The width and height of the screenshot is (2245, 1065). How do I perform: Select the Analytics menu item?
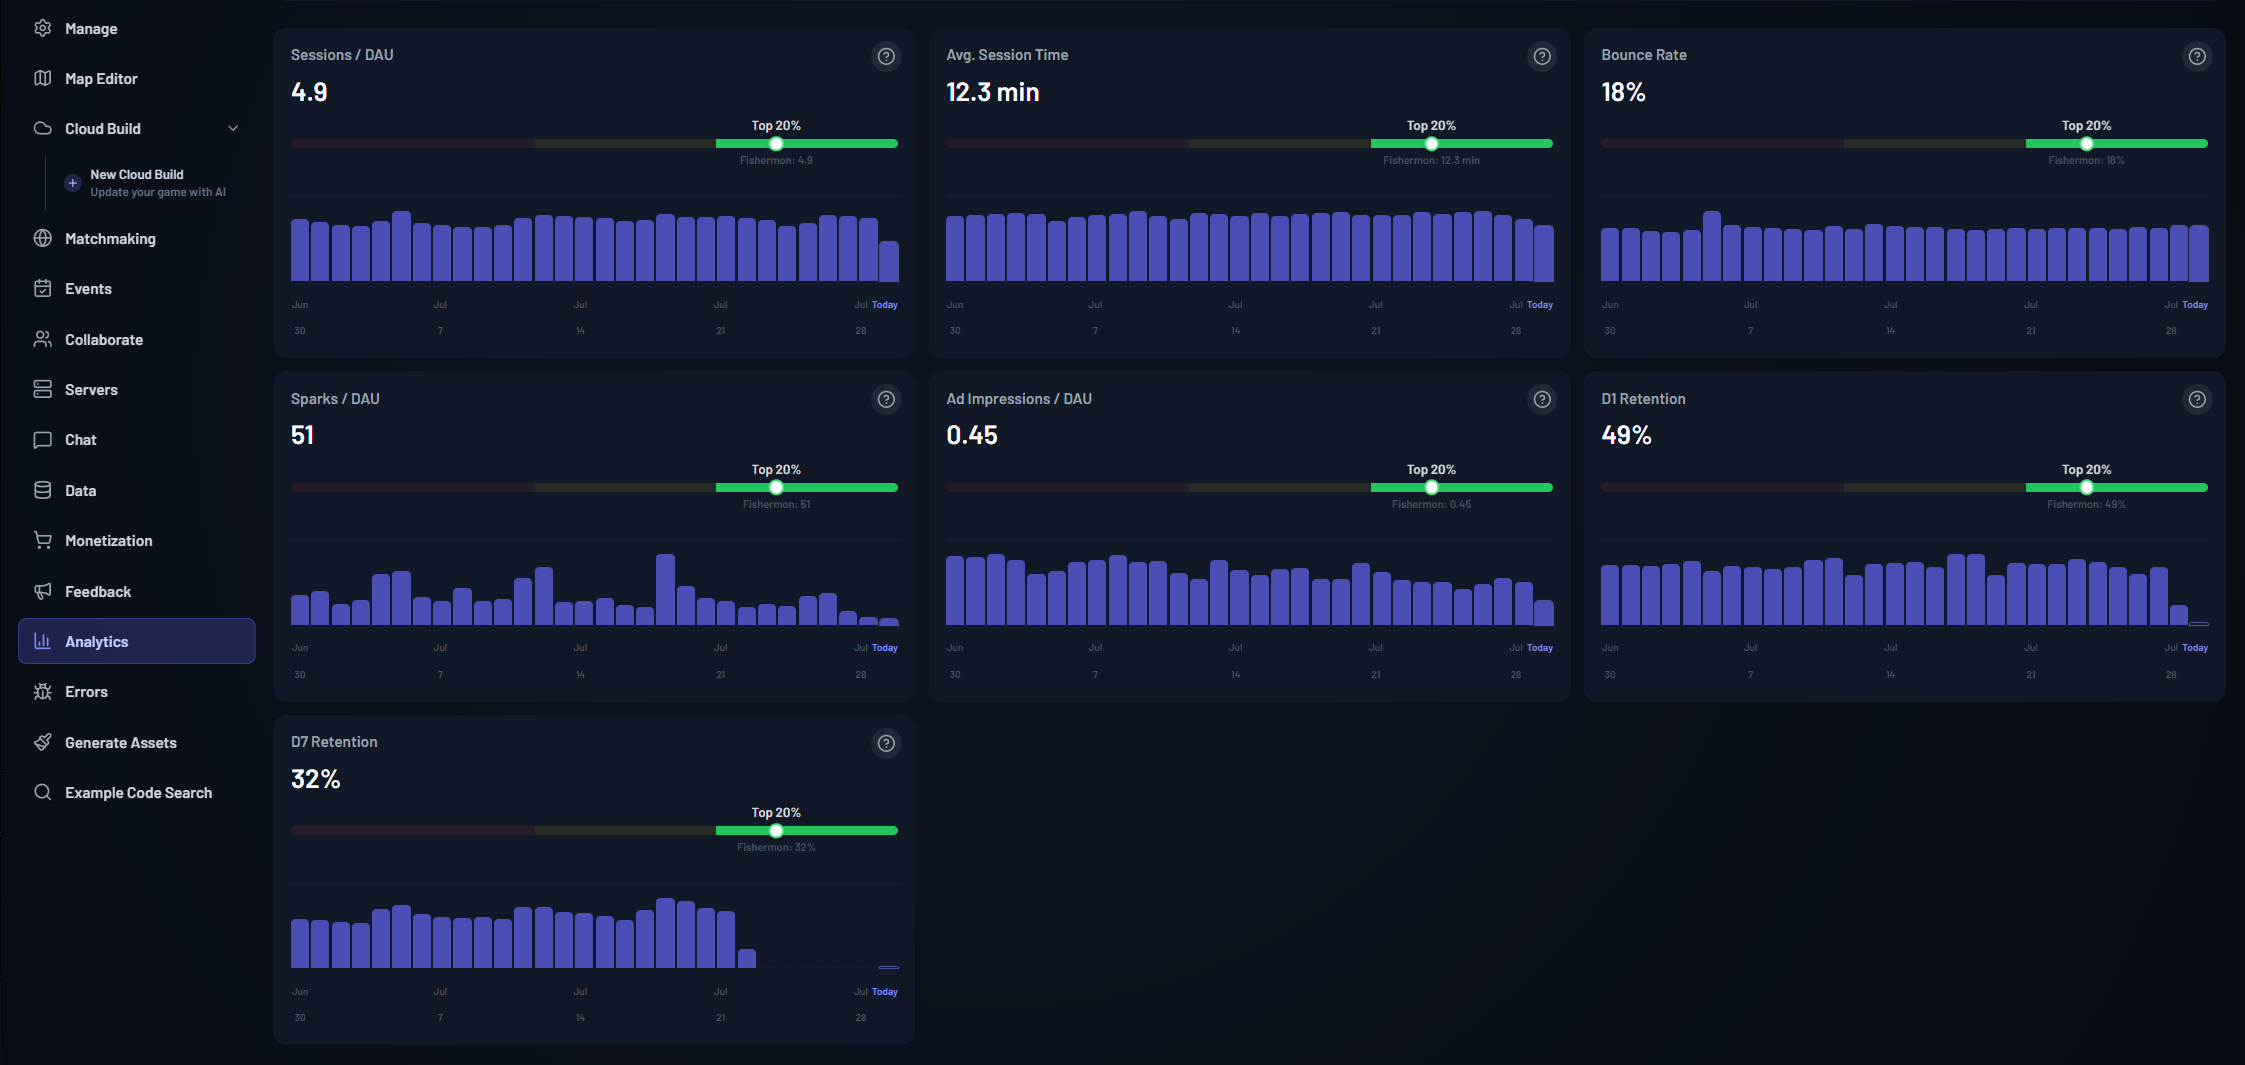click(x=137, y=641)
